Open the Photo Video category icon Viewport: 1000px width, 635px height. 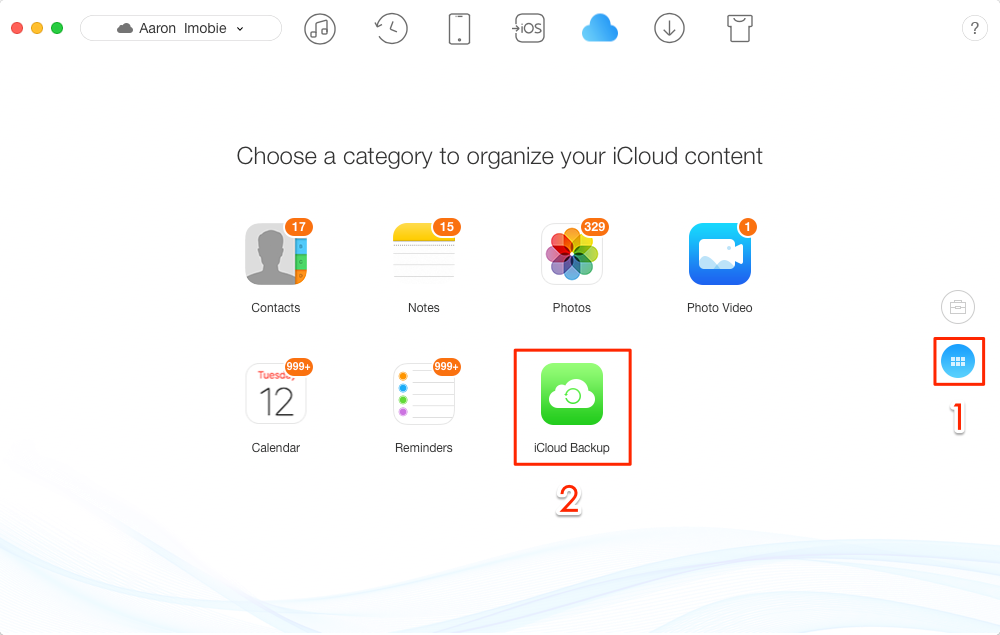tap(719, 254)
